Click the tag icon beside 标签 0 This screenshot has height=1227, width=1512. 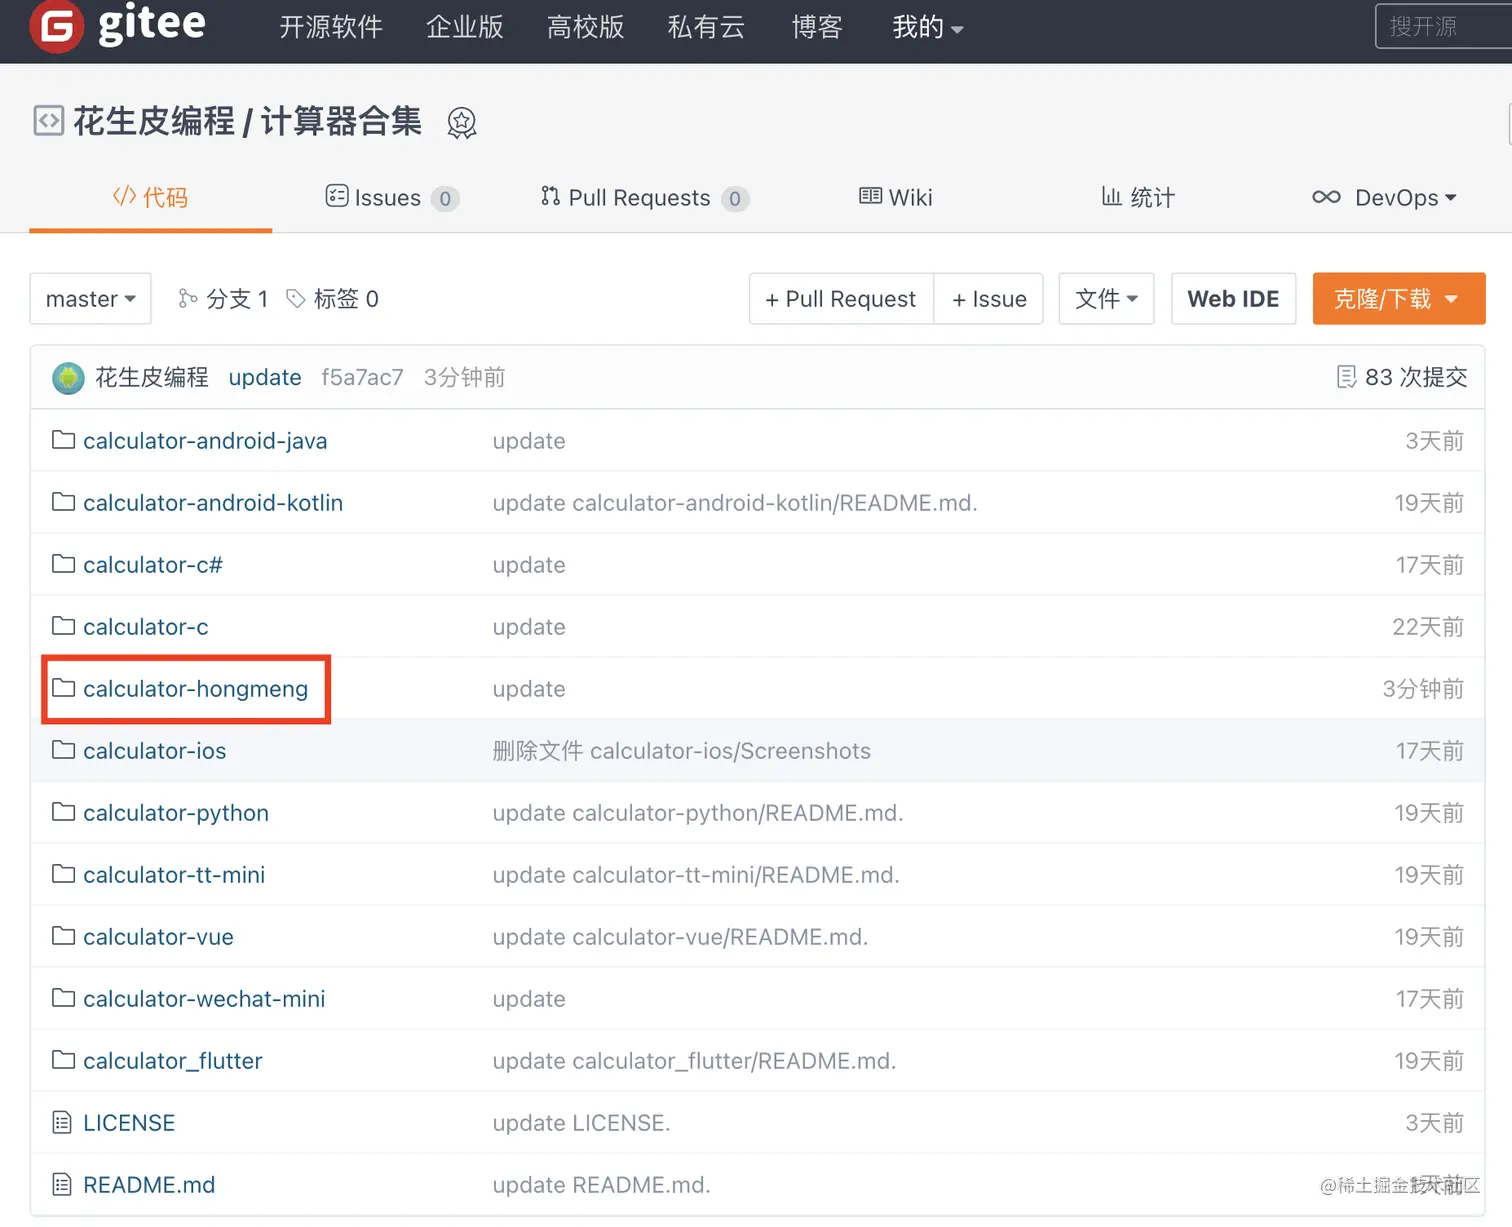[x=296, y=298]
